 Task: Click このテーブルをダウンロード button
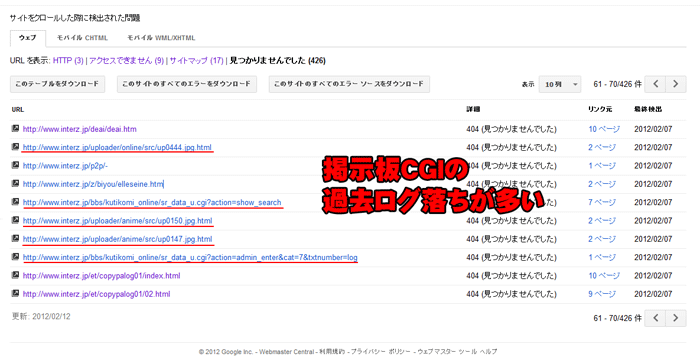[x=57, y=84]
